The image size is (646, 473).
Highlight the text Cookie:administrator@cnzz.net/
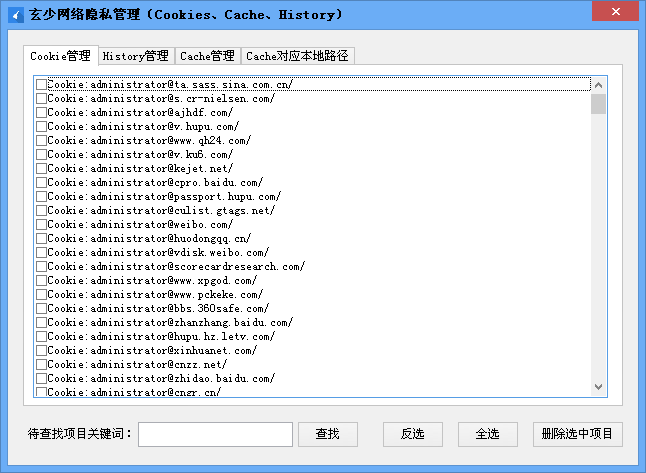pos(137,365)
